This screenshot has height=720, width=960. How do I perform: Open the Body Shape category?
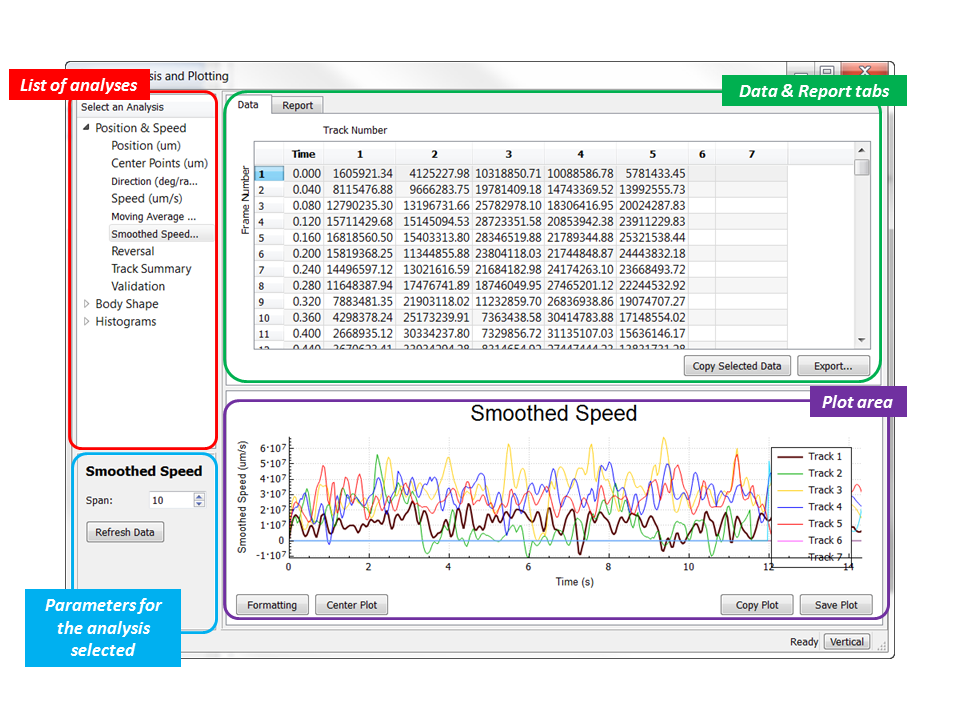click(x=127, y=304)
